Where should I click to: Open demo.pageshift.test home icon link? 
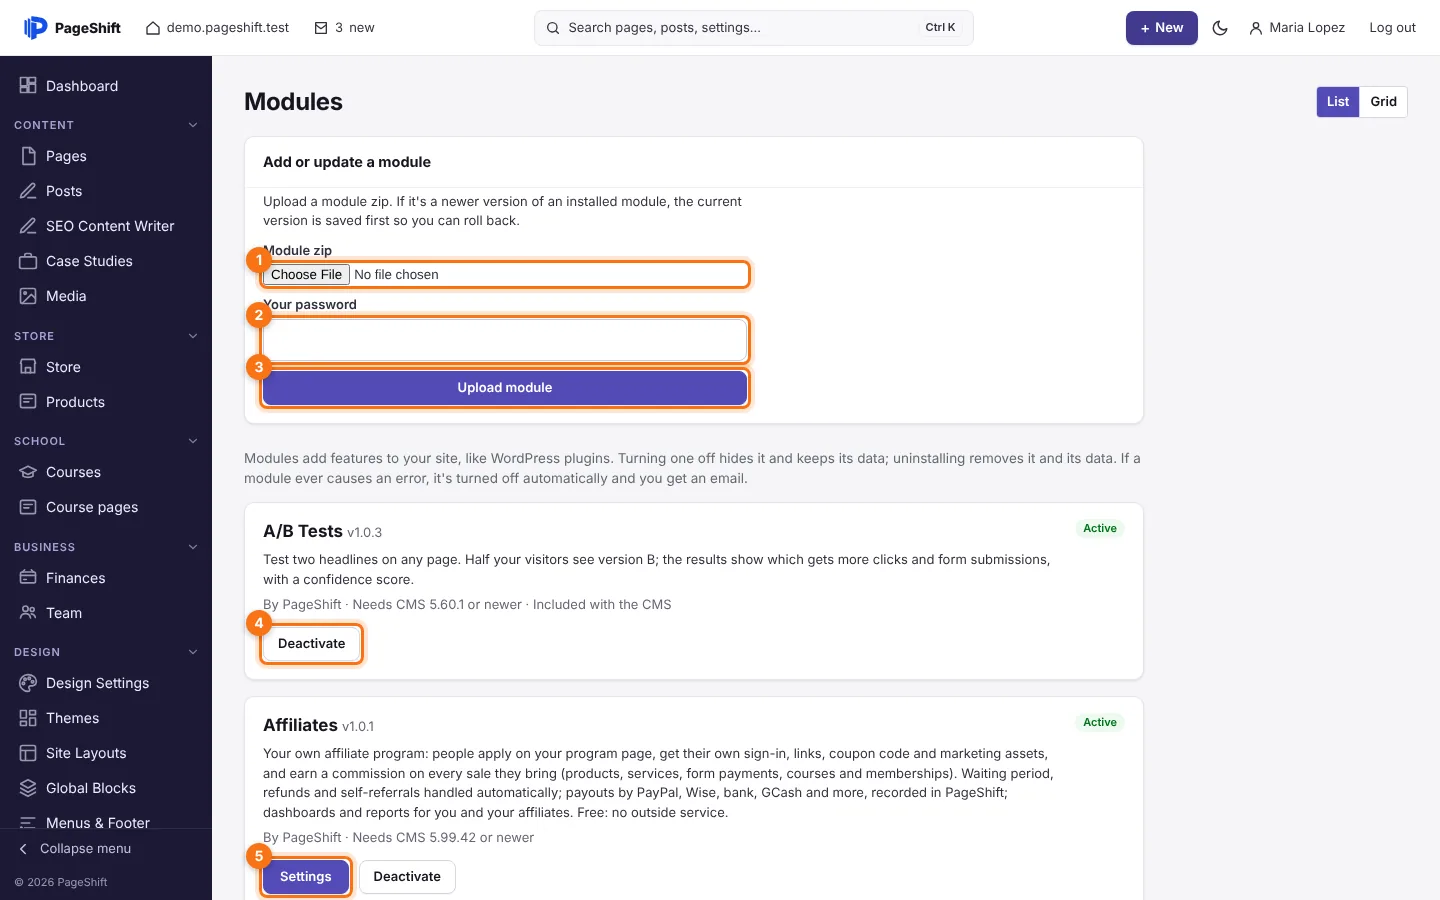tap(217, 28)
